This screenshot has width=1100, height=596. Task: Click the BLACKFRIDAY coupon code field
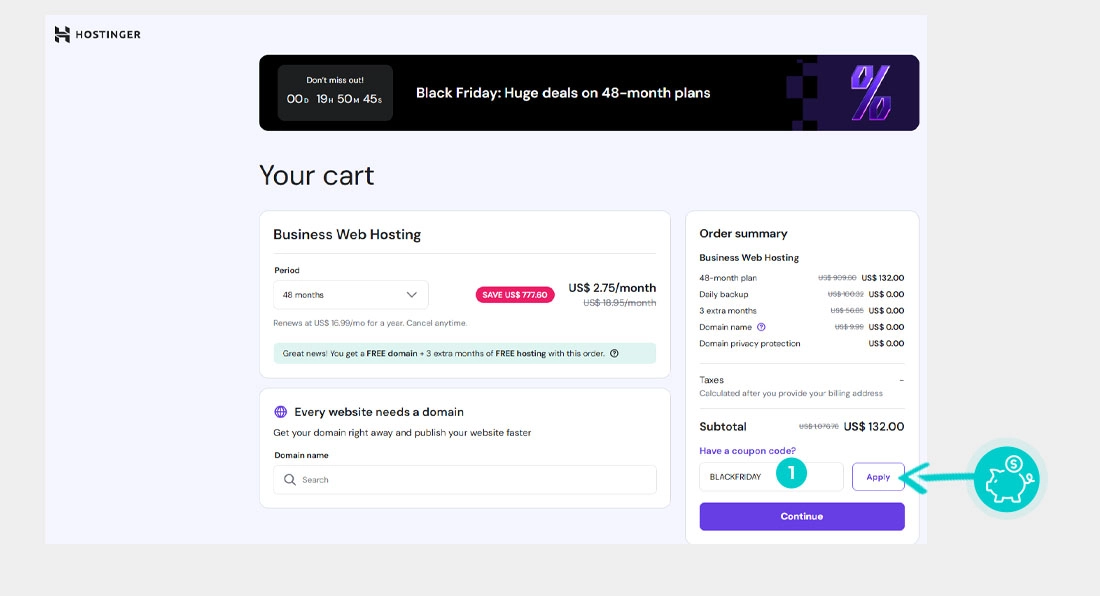(x=740, y=477)
